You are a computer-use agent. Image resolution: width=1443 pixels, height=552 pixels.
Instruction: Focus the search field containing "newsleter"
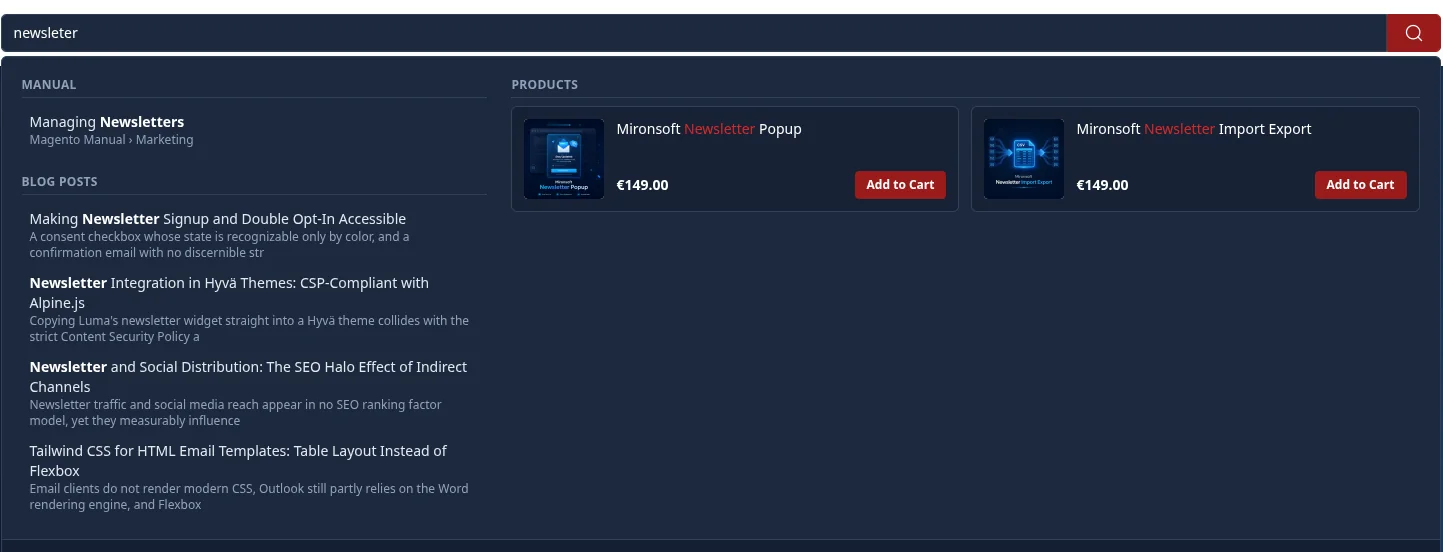click(693, 33)
